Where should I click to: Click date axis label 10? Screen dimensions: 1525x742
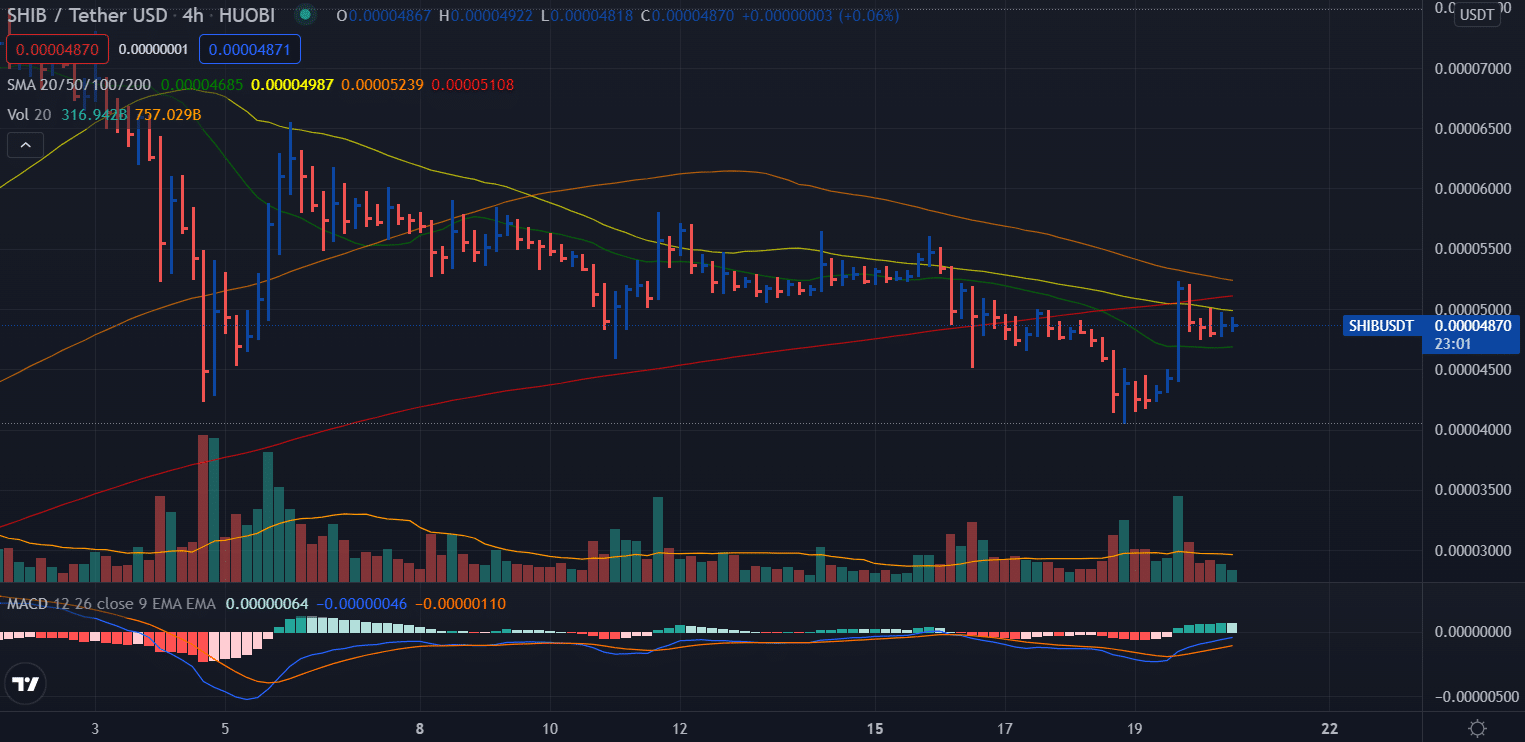click(x=550, y=728)
